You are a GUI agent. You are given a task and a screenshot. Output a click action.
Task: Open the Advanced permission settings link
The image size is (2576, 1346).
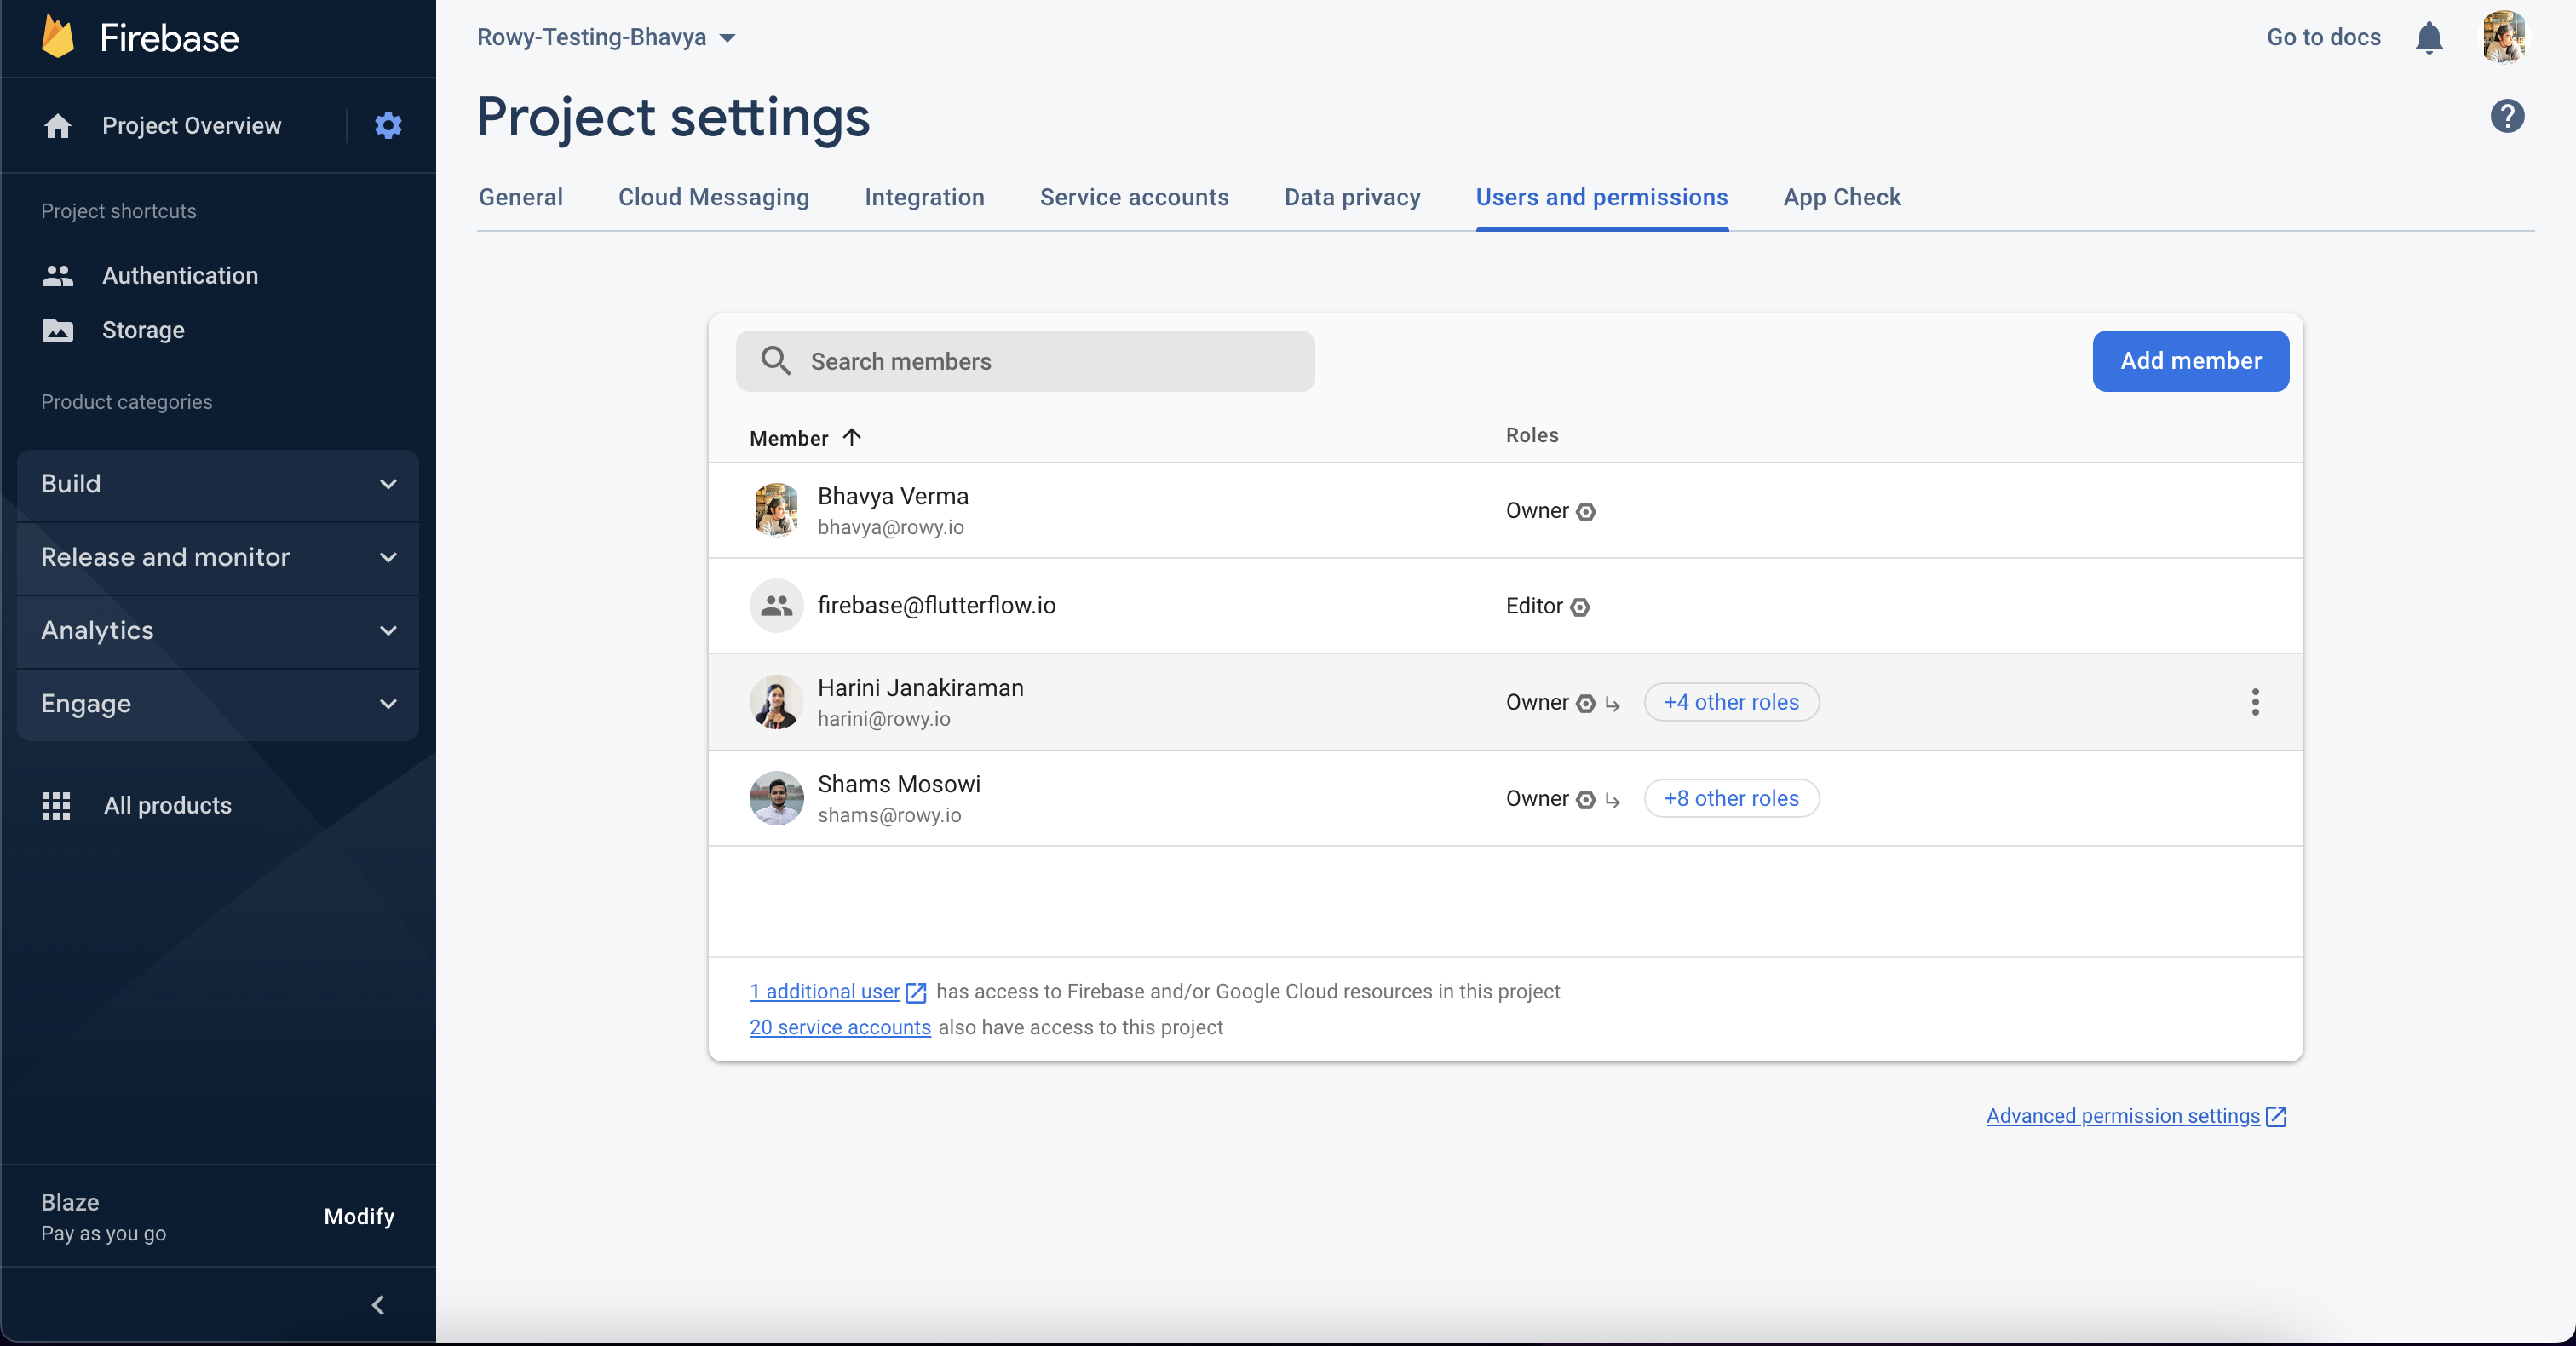click(2122, 1115)
